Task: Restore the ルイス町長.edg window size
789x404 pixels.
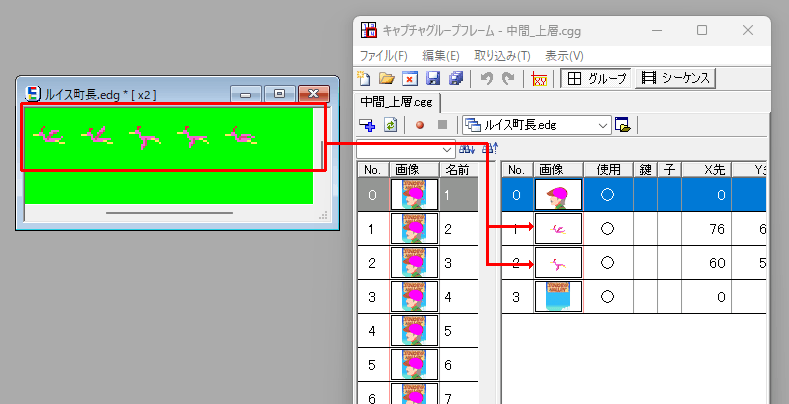Action: [x=280, y=94]
